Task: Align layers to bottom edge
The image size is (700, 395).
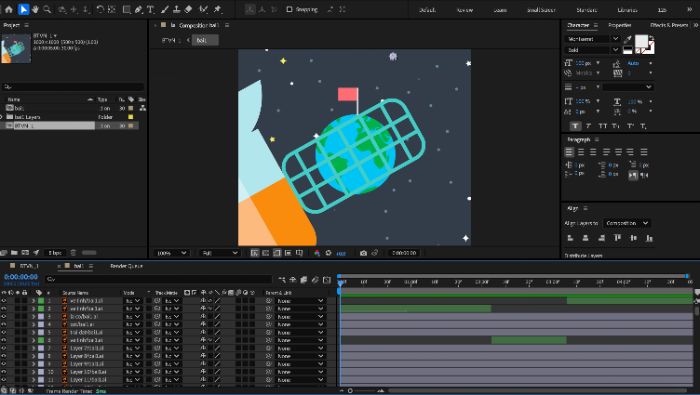Action: pyautogui.click(x=649, y=238)
